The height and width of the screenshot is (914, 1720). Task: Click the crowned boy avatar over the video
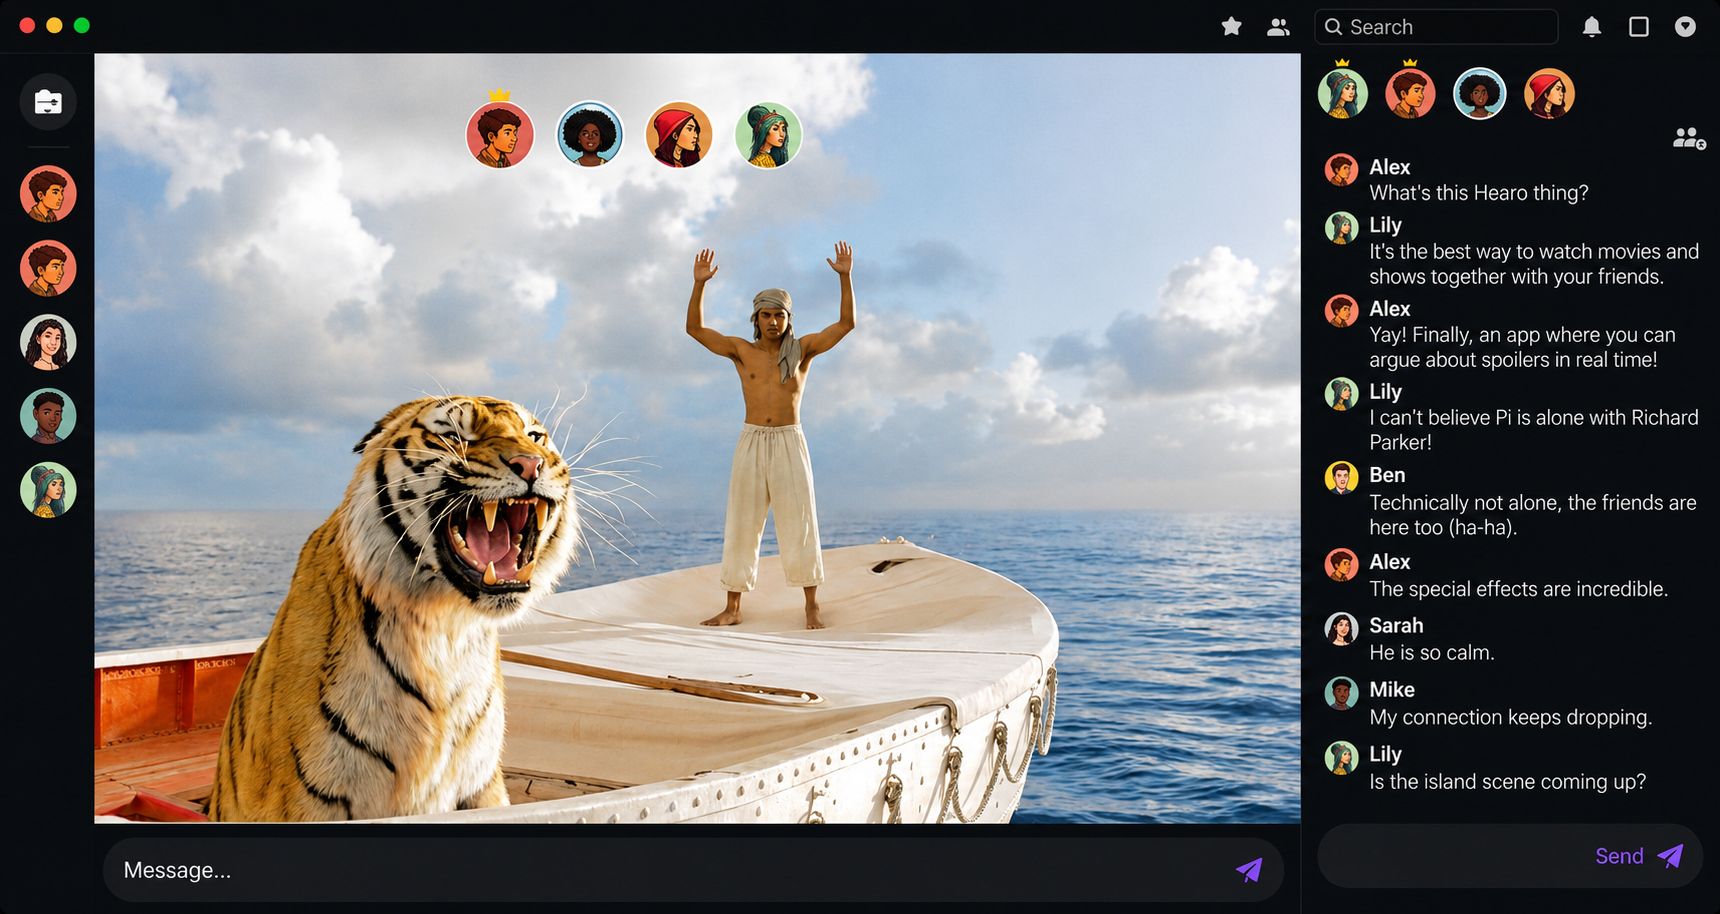coord(500,134)
